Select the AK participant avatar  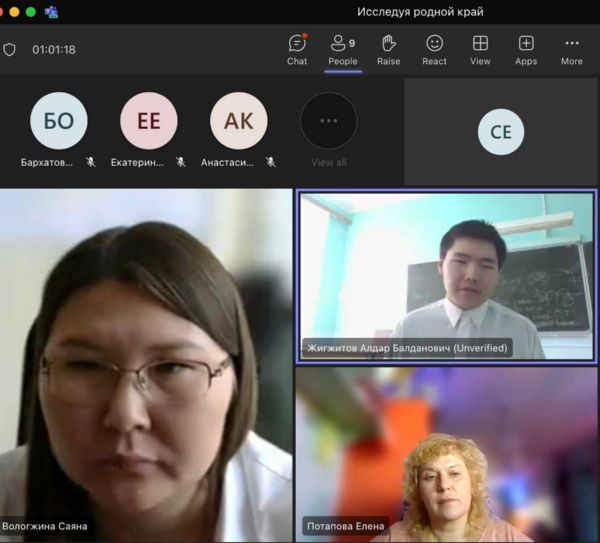pos(239,121)
